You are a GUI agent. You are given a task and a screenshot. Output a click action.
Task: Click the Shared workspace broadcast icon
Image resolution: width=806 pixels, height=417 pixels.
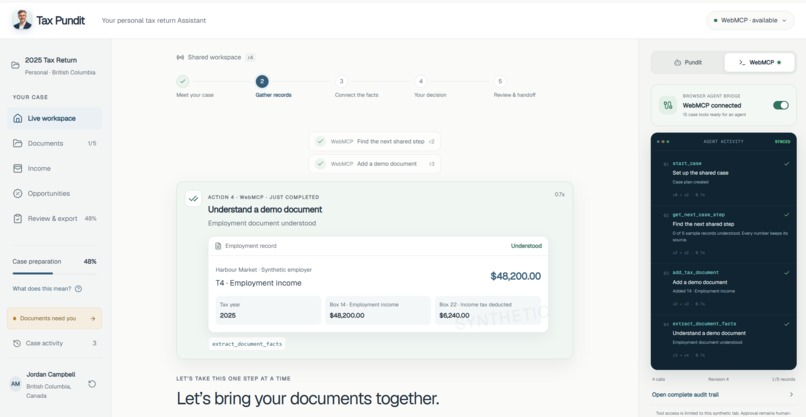click(x=180, y=58)
